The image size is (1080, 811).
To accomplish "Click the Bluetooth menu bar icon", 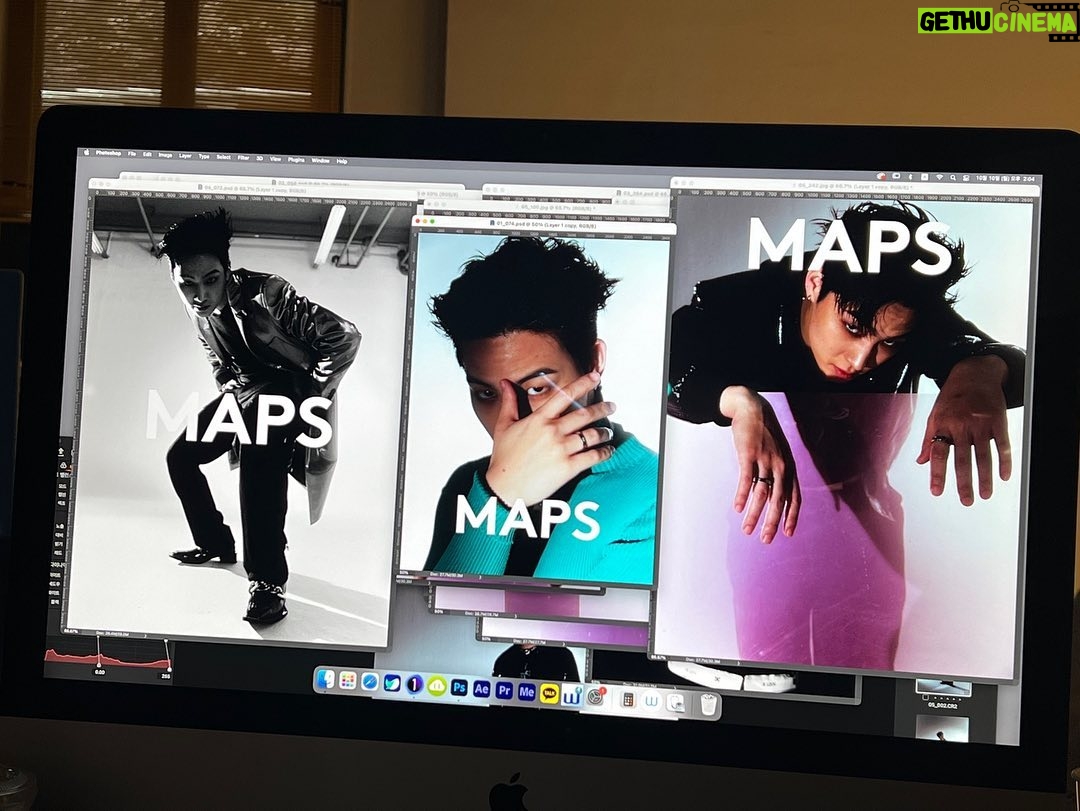I will pos(911,177).
